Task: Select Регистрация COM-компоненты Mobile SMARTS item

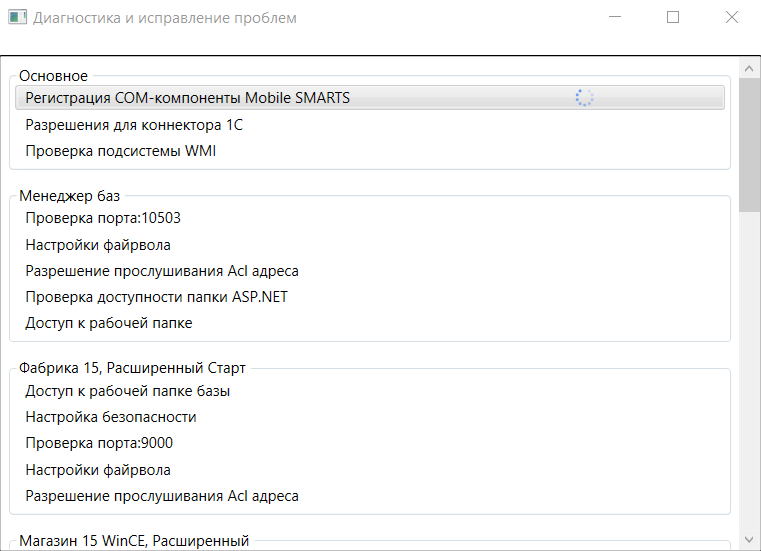Action: point(370,98)
